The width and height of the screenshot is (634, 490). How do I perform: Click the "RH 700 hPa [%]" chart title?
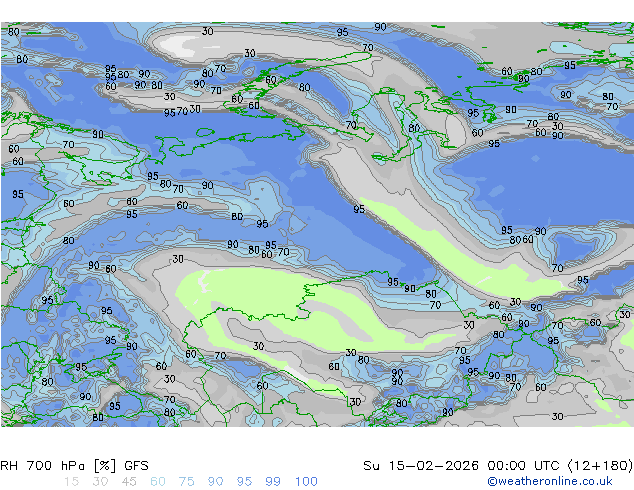click(58, 466)
